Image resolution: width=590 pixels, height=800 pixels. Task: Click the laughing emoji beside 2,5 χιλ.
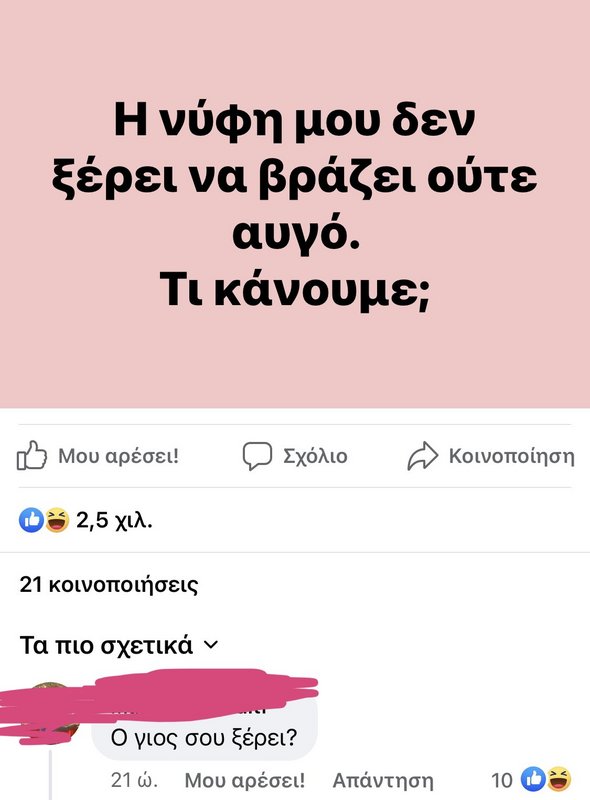pos(57,520)
